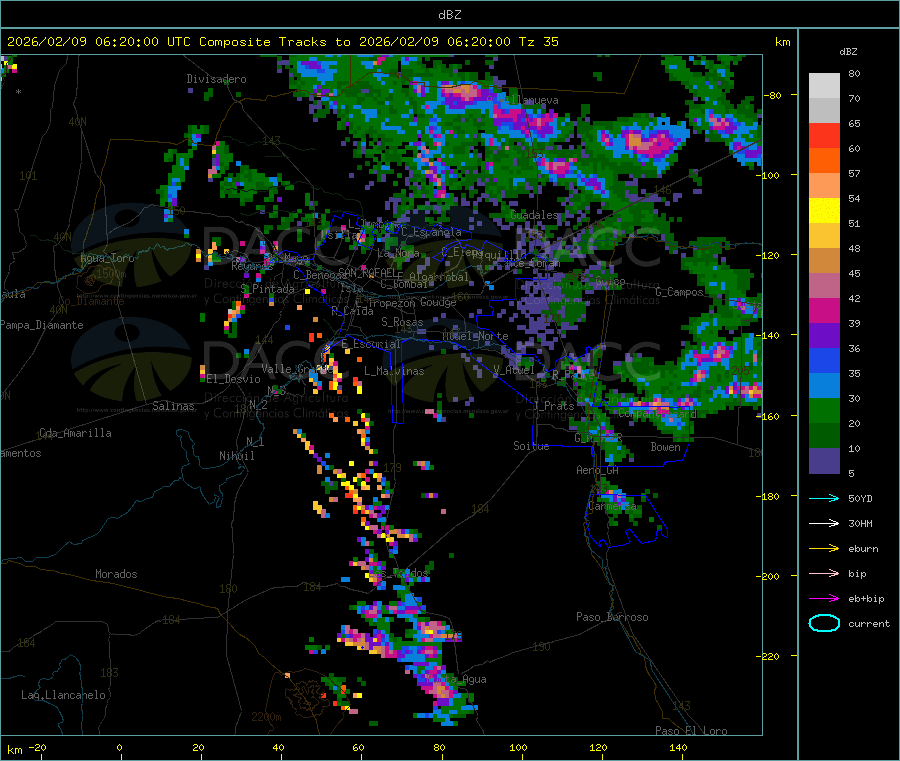
Task: Pick the blue 35 dBZ color swatch
Action: tap(824, 361)
